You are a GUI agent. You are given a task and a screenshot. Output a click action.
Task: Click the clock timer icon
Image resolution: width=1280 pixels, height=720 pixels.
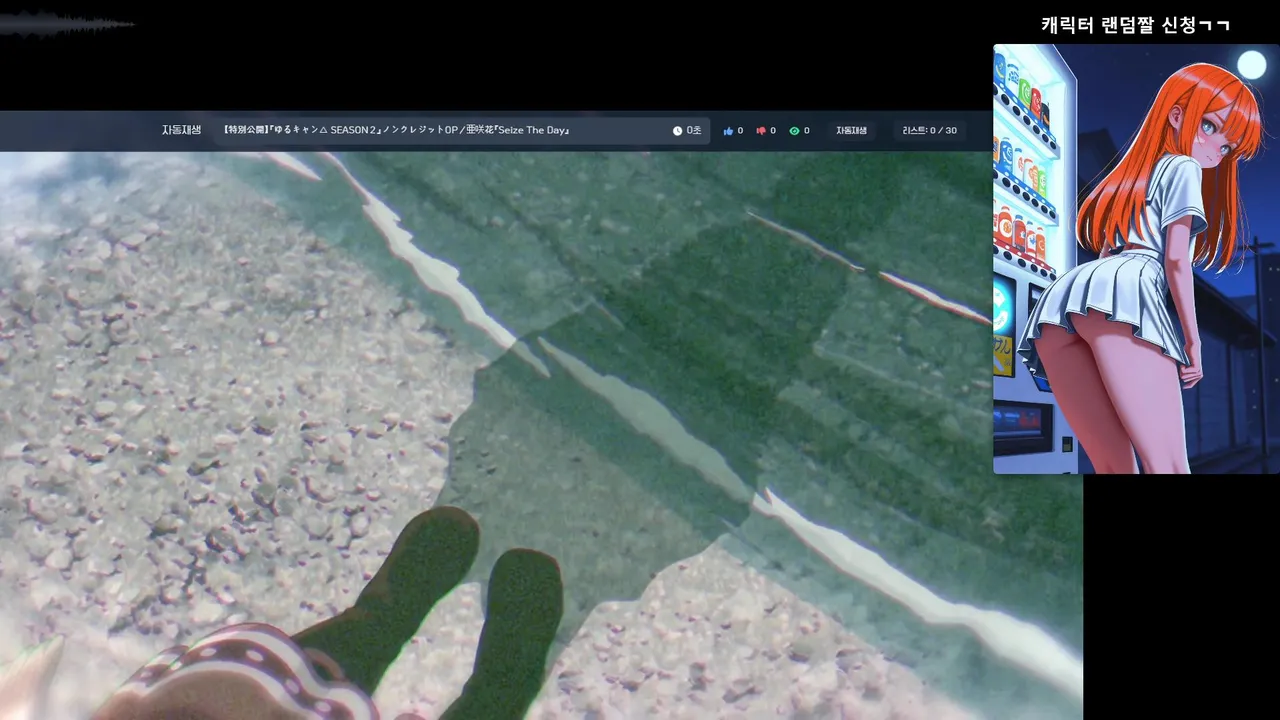pos(677,131)
